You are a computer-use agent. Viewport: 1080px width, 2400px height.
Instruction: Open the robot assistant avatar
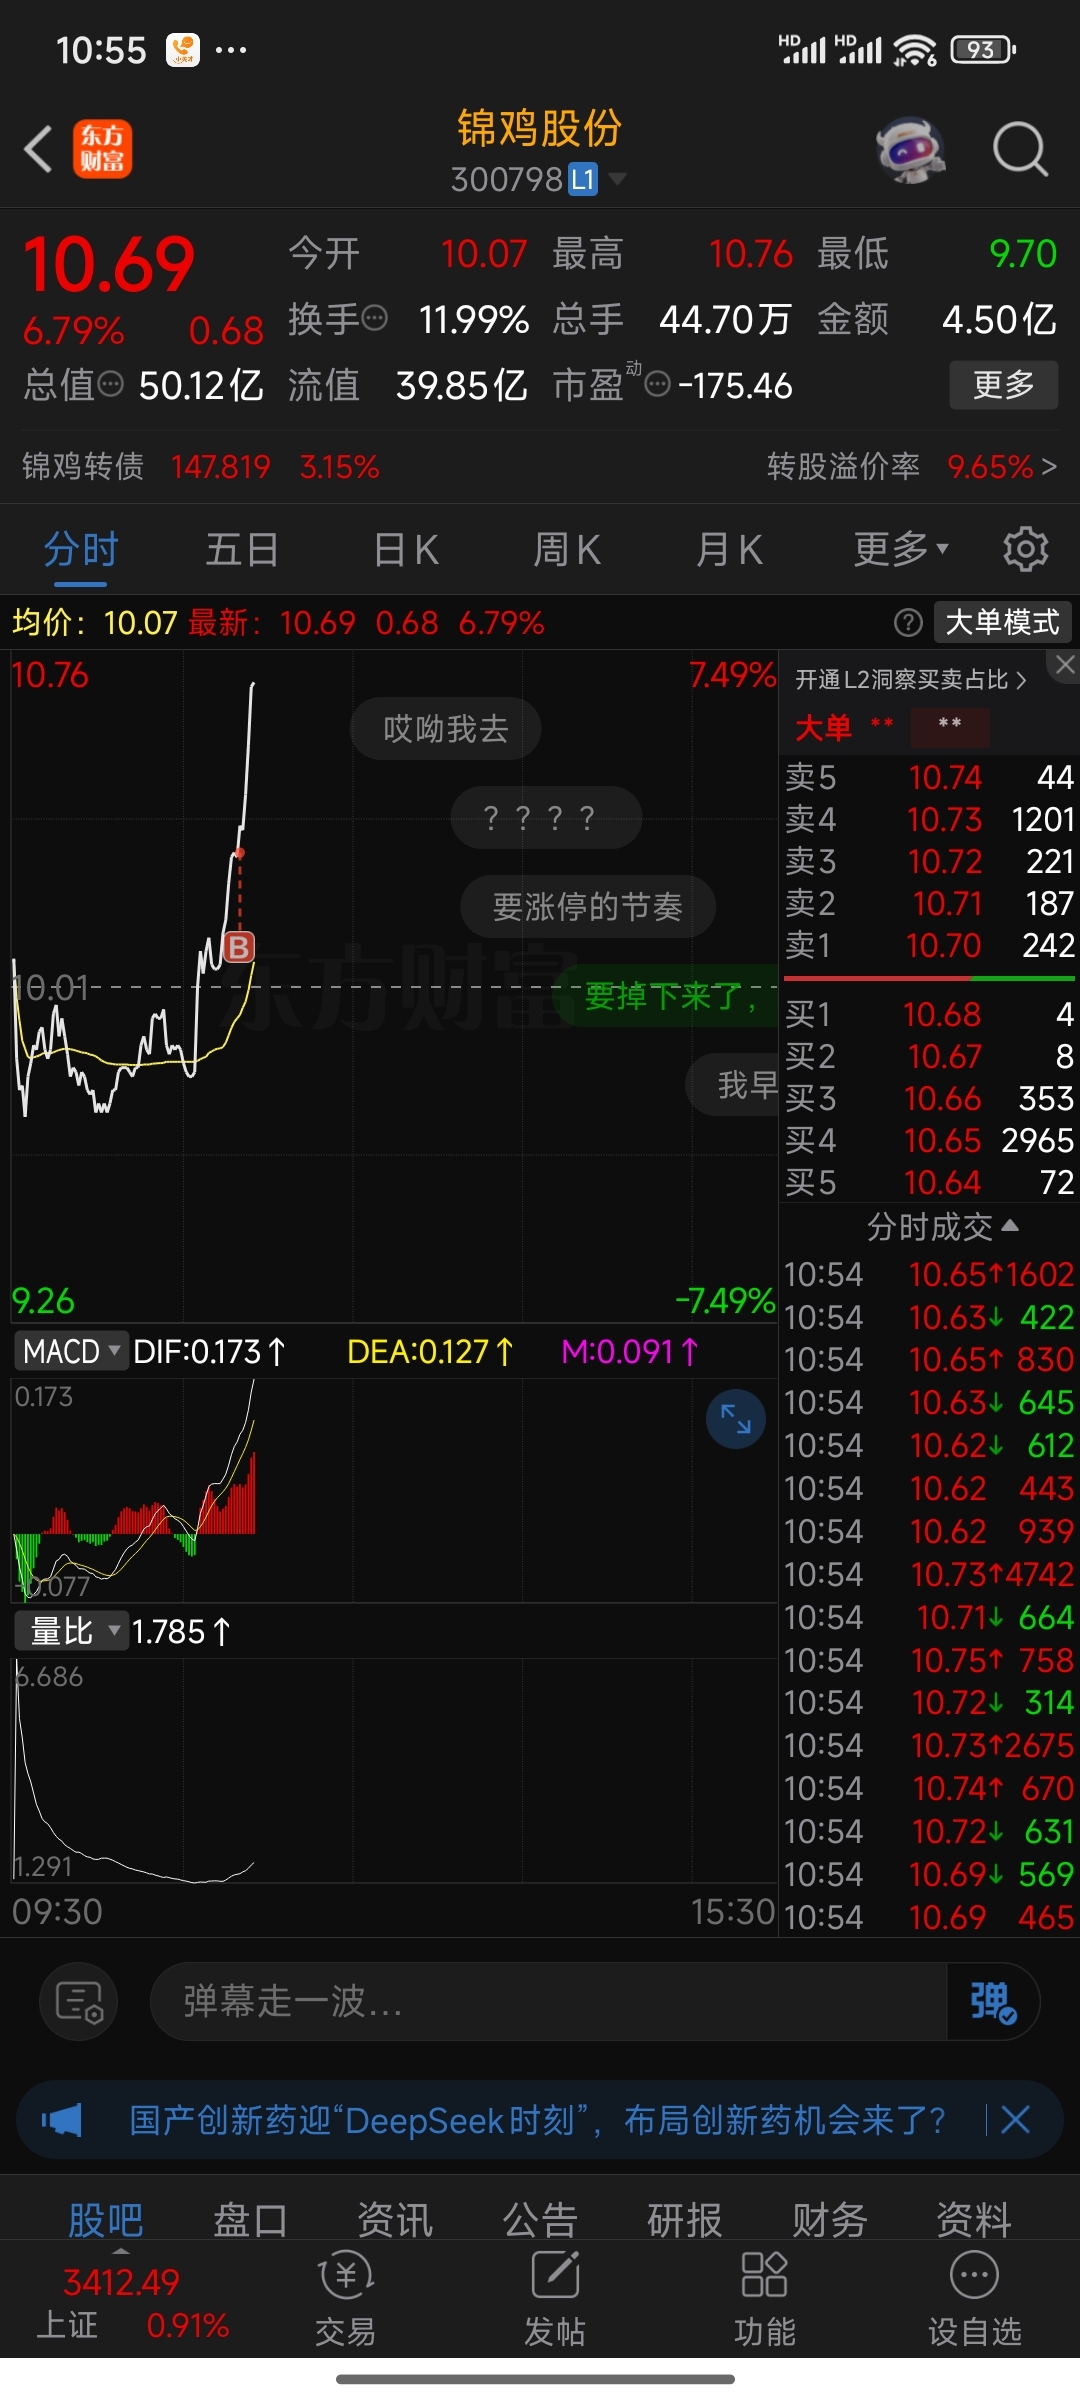910,150
